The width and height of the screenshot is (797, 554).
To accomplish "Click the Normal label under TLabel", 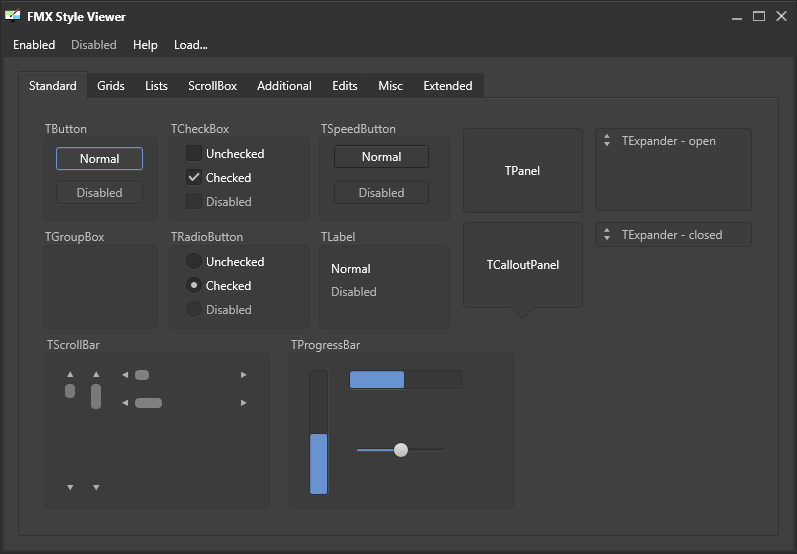I will pyautogui.click(x=351, y=268).
